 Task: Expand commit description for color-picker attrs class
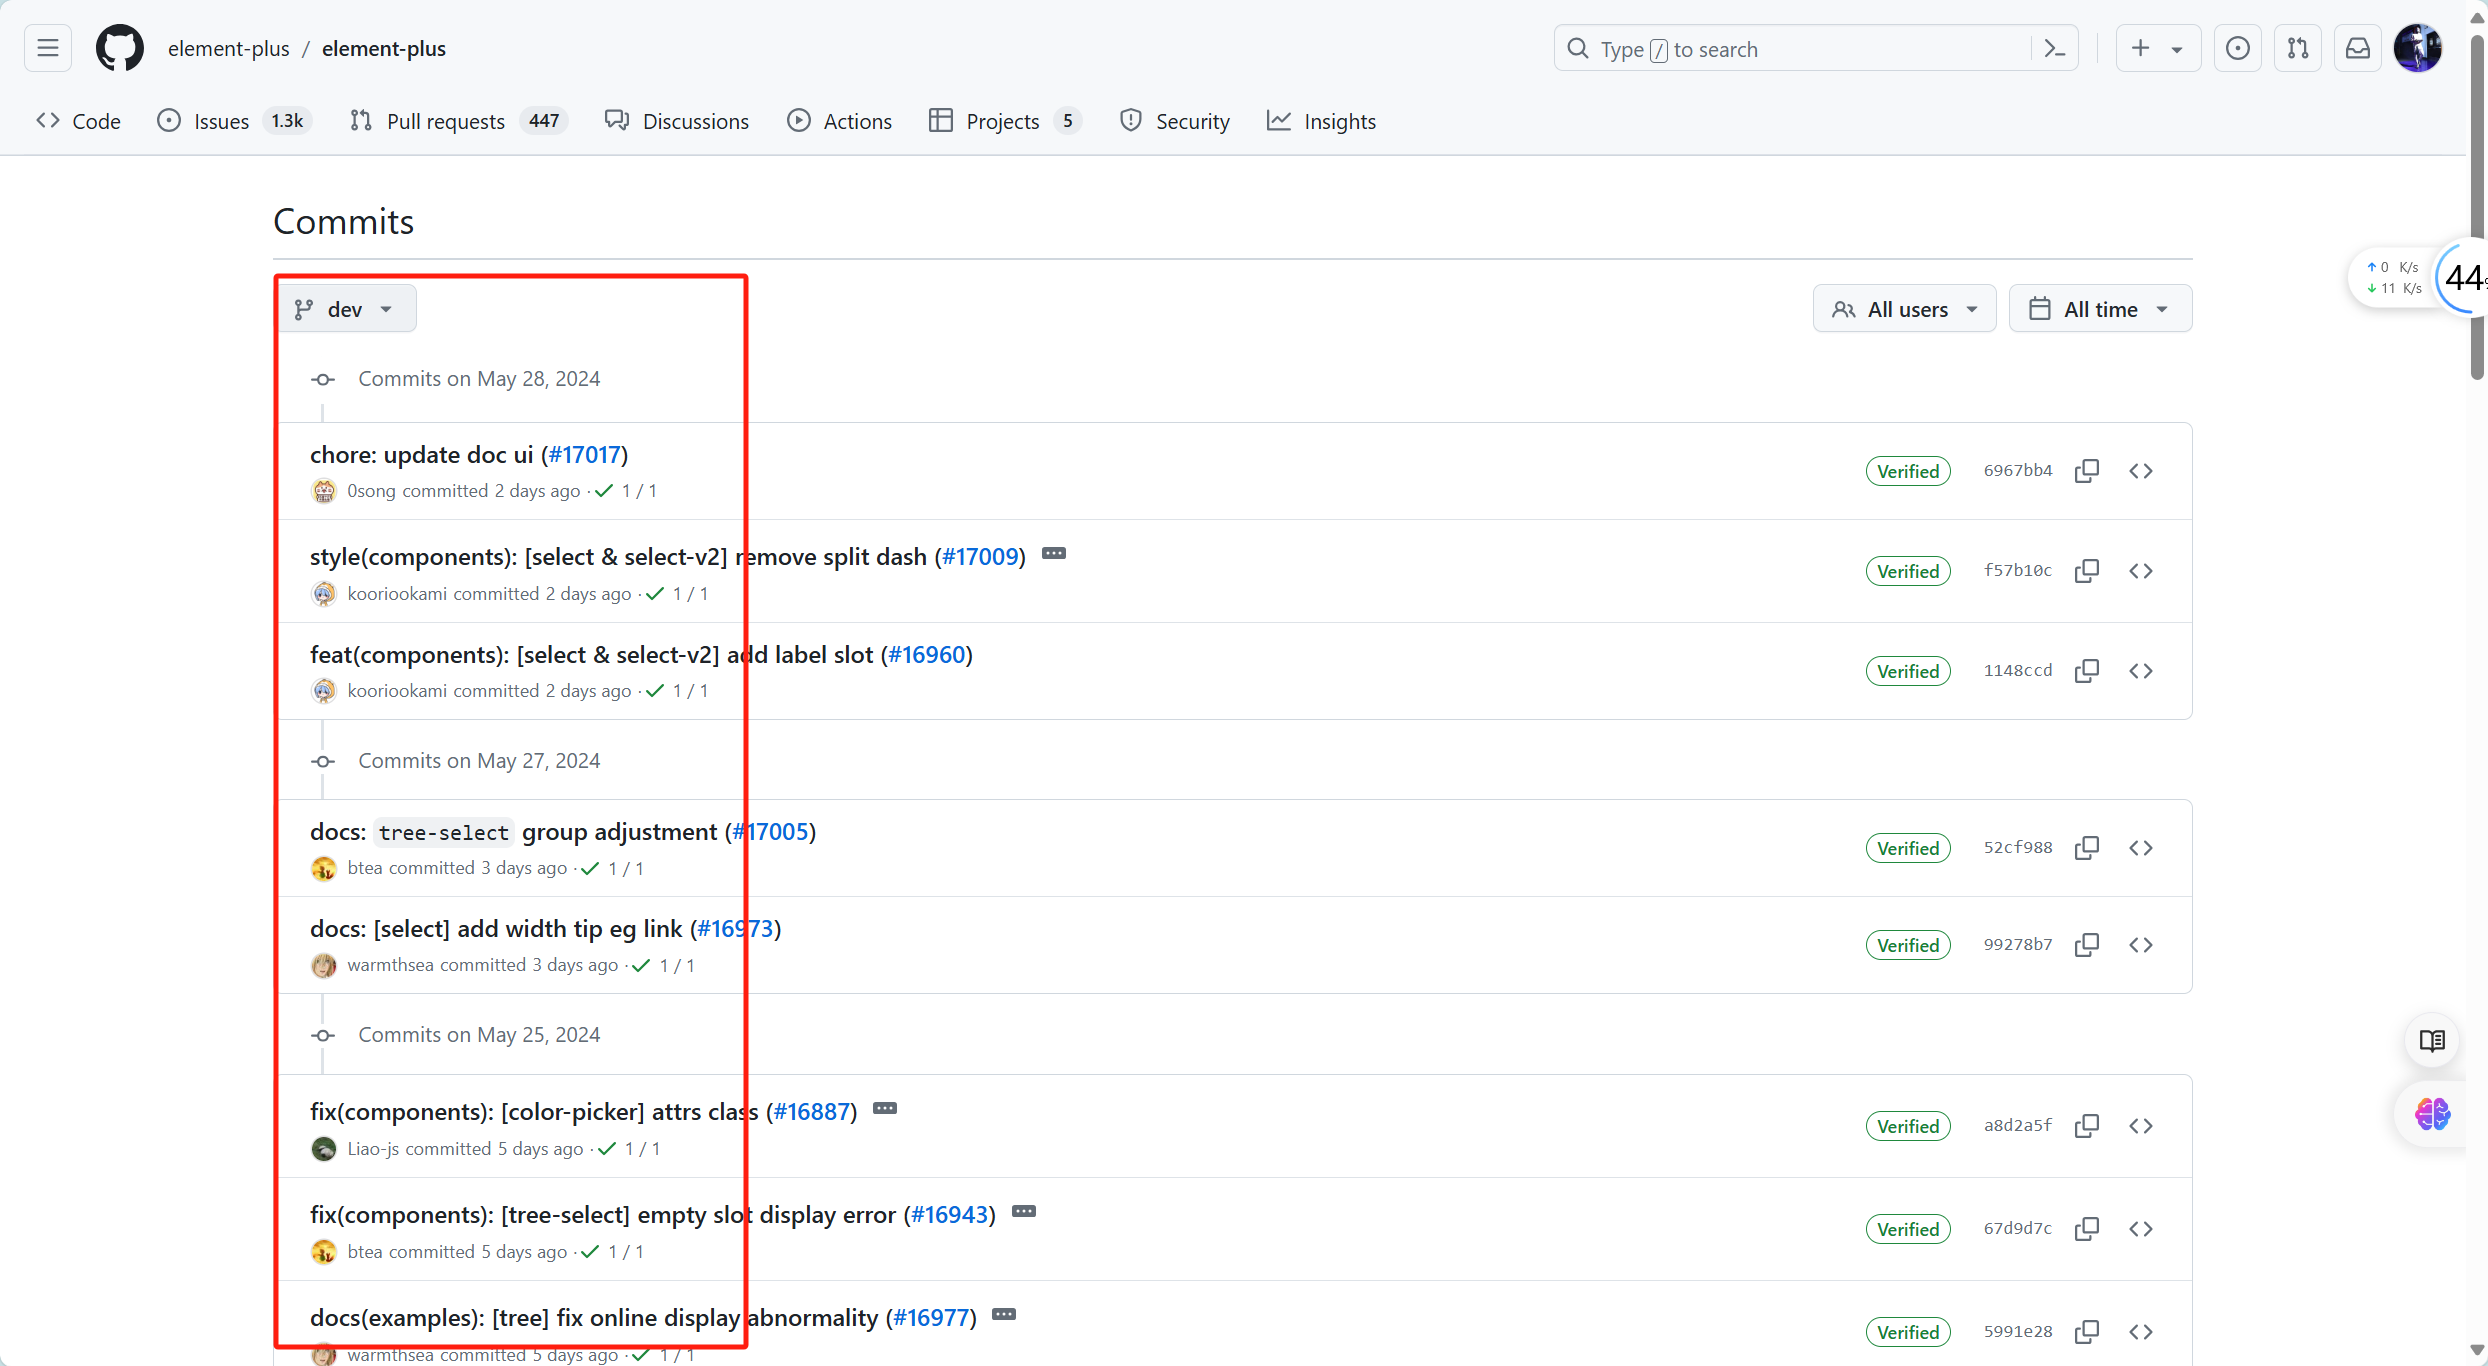click(x=884, y=1108)
